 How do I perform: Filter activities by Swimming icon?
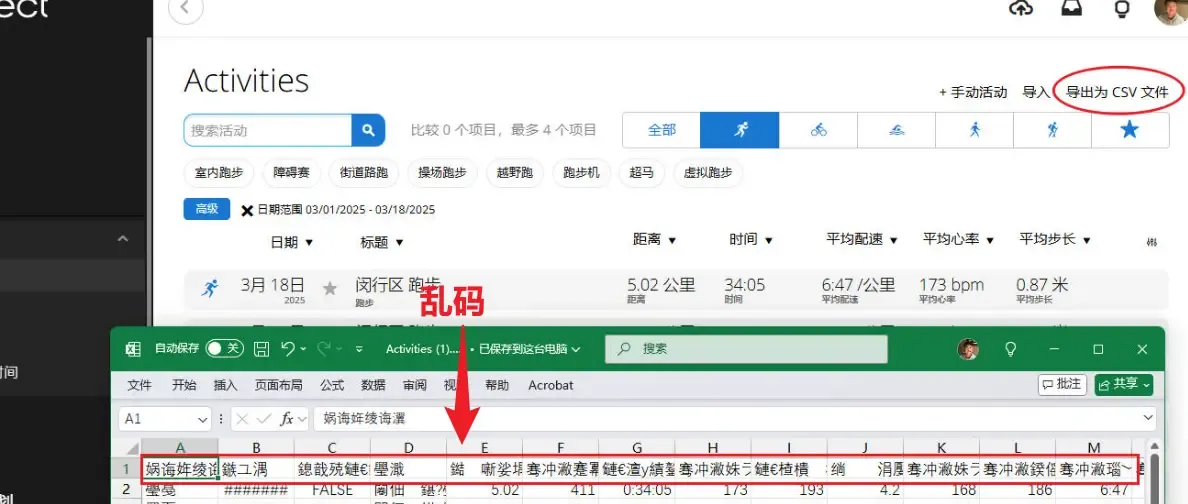point(897,130)
